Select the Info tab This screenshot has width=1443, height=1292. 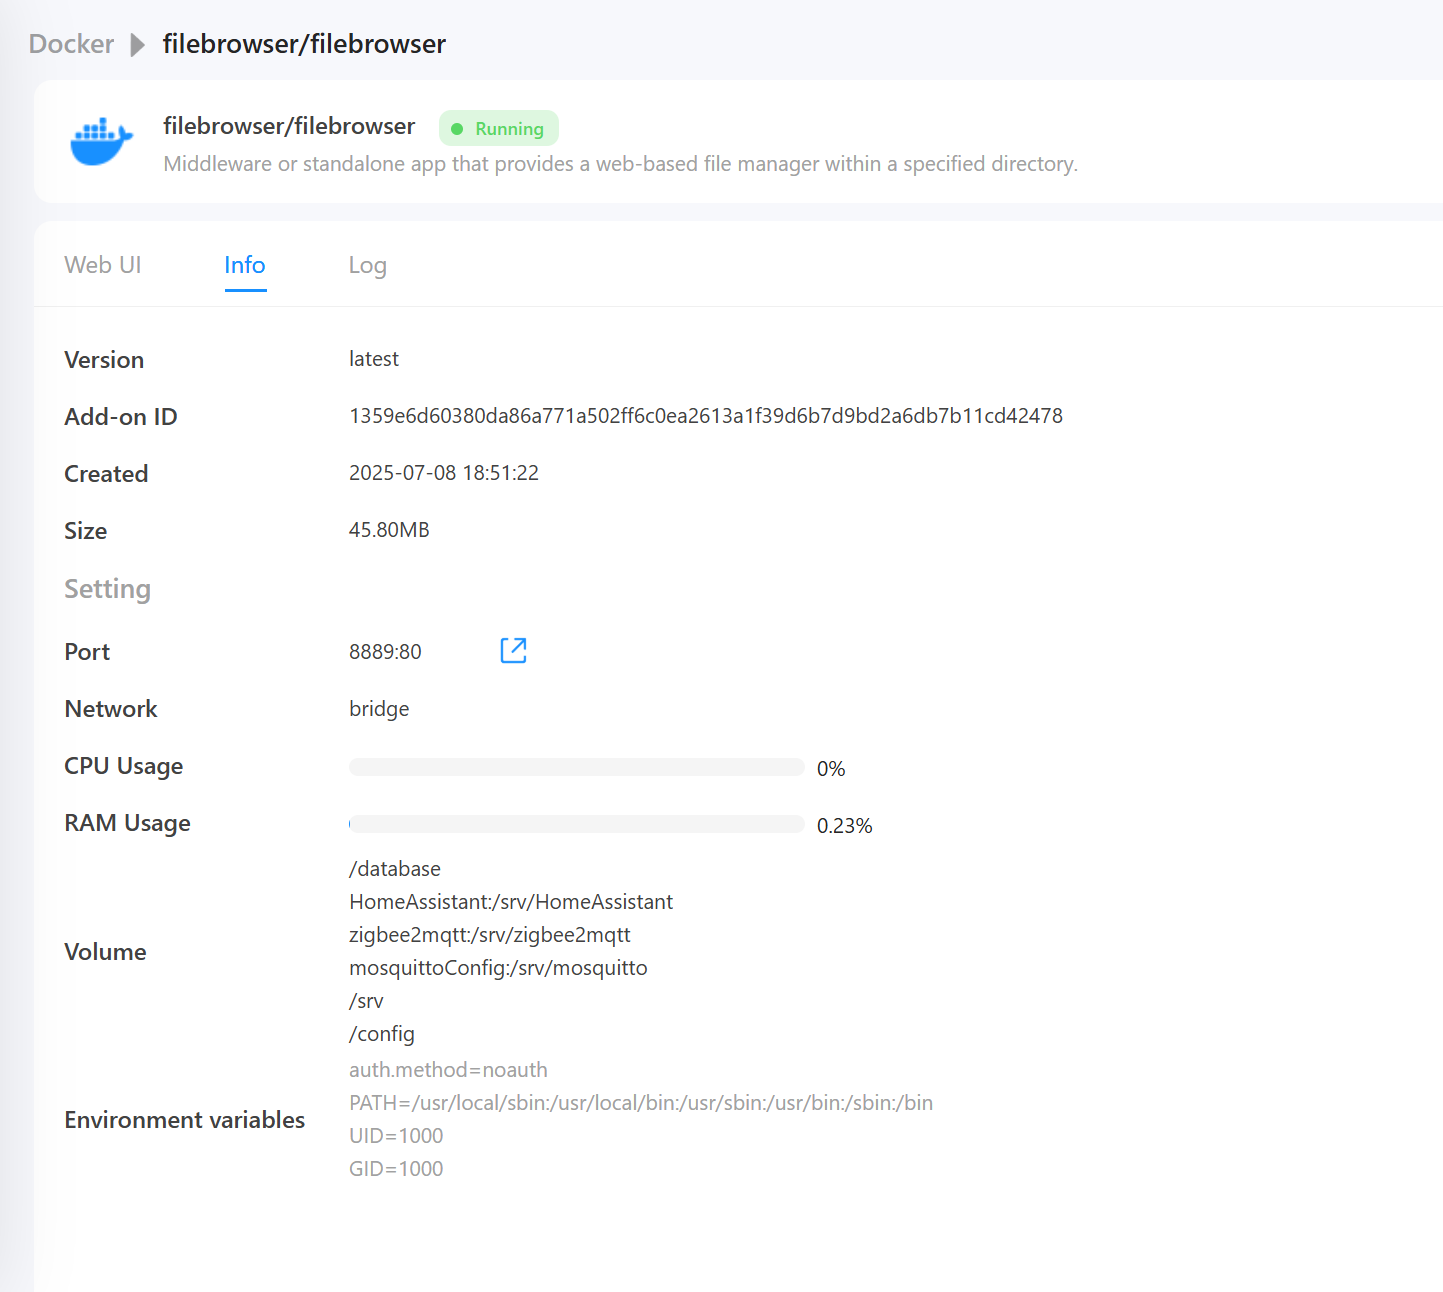pyautogui.click(x=245, y=265)
